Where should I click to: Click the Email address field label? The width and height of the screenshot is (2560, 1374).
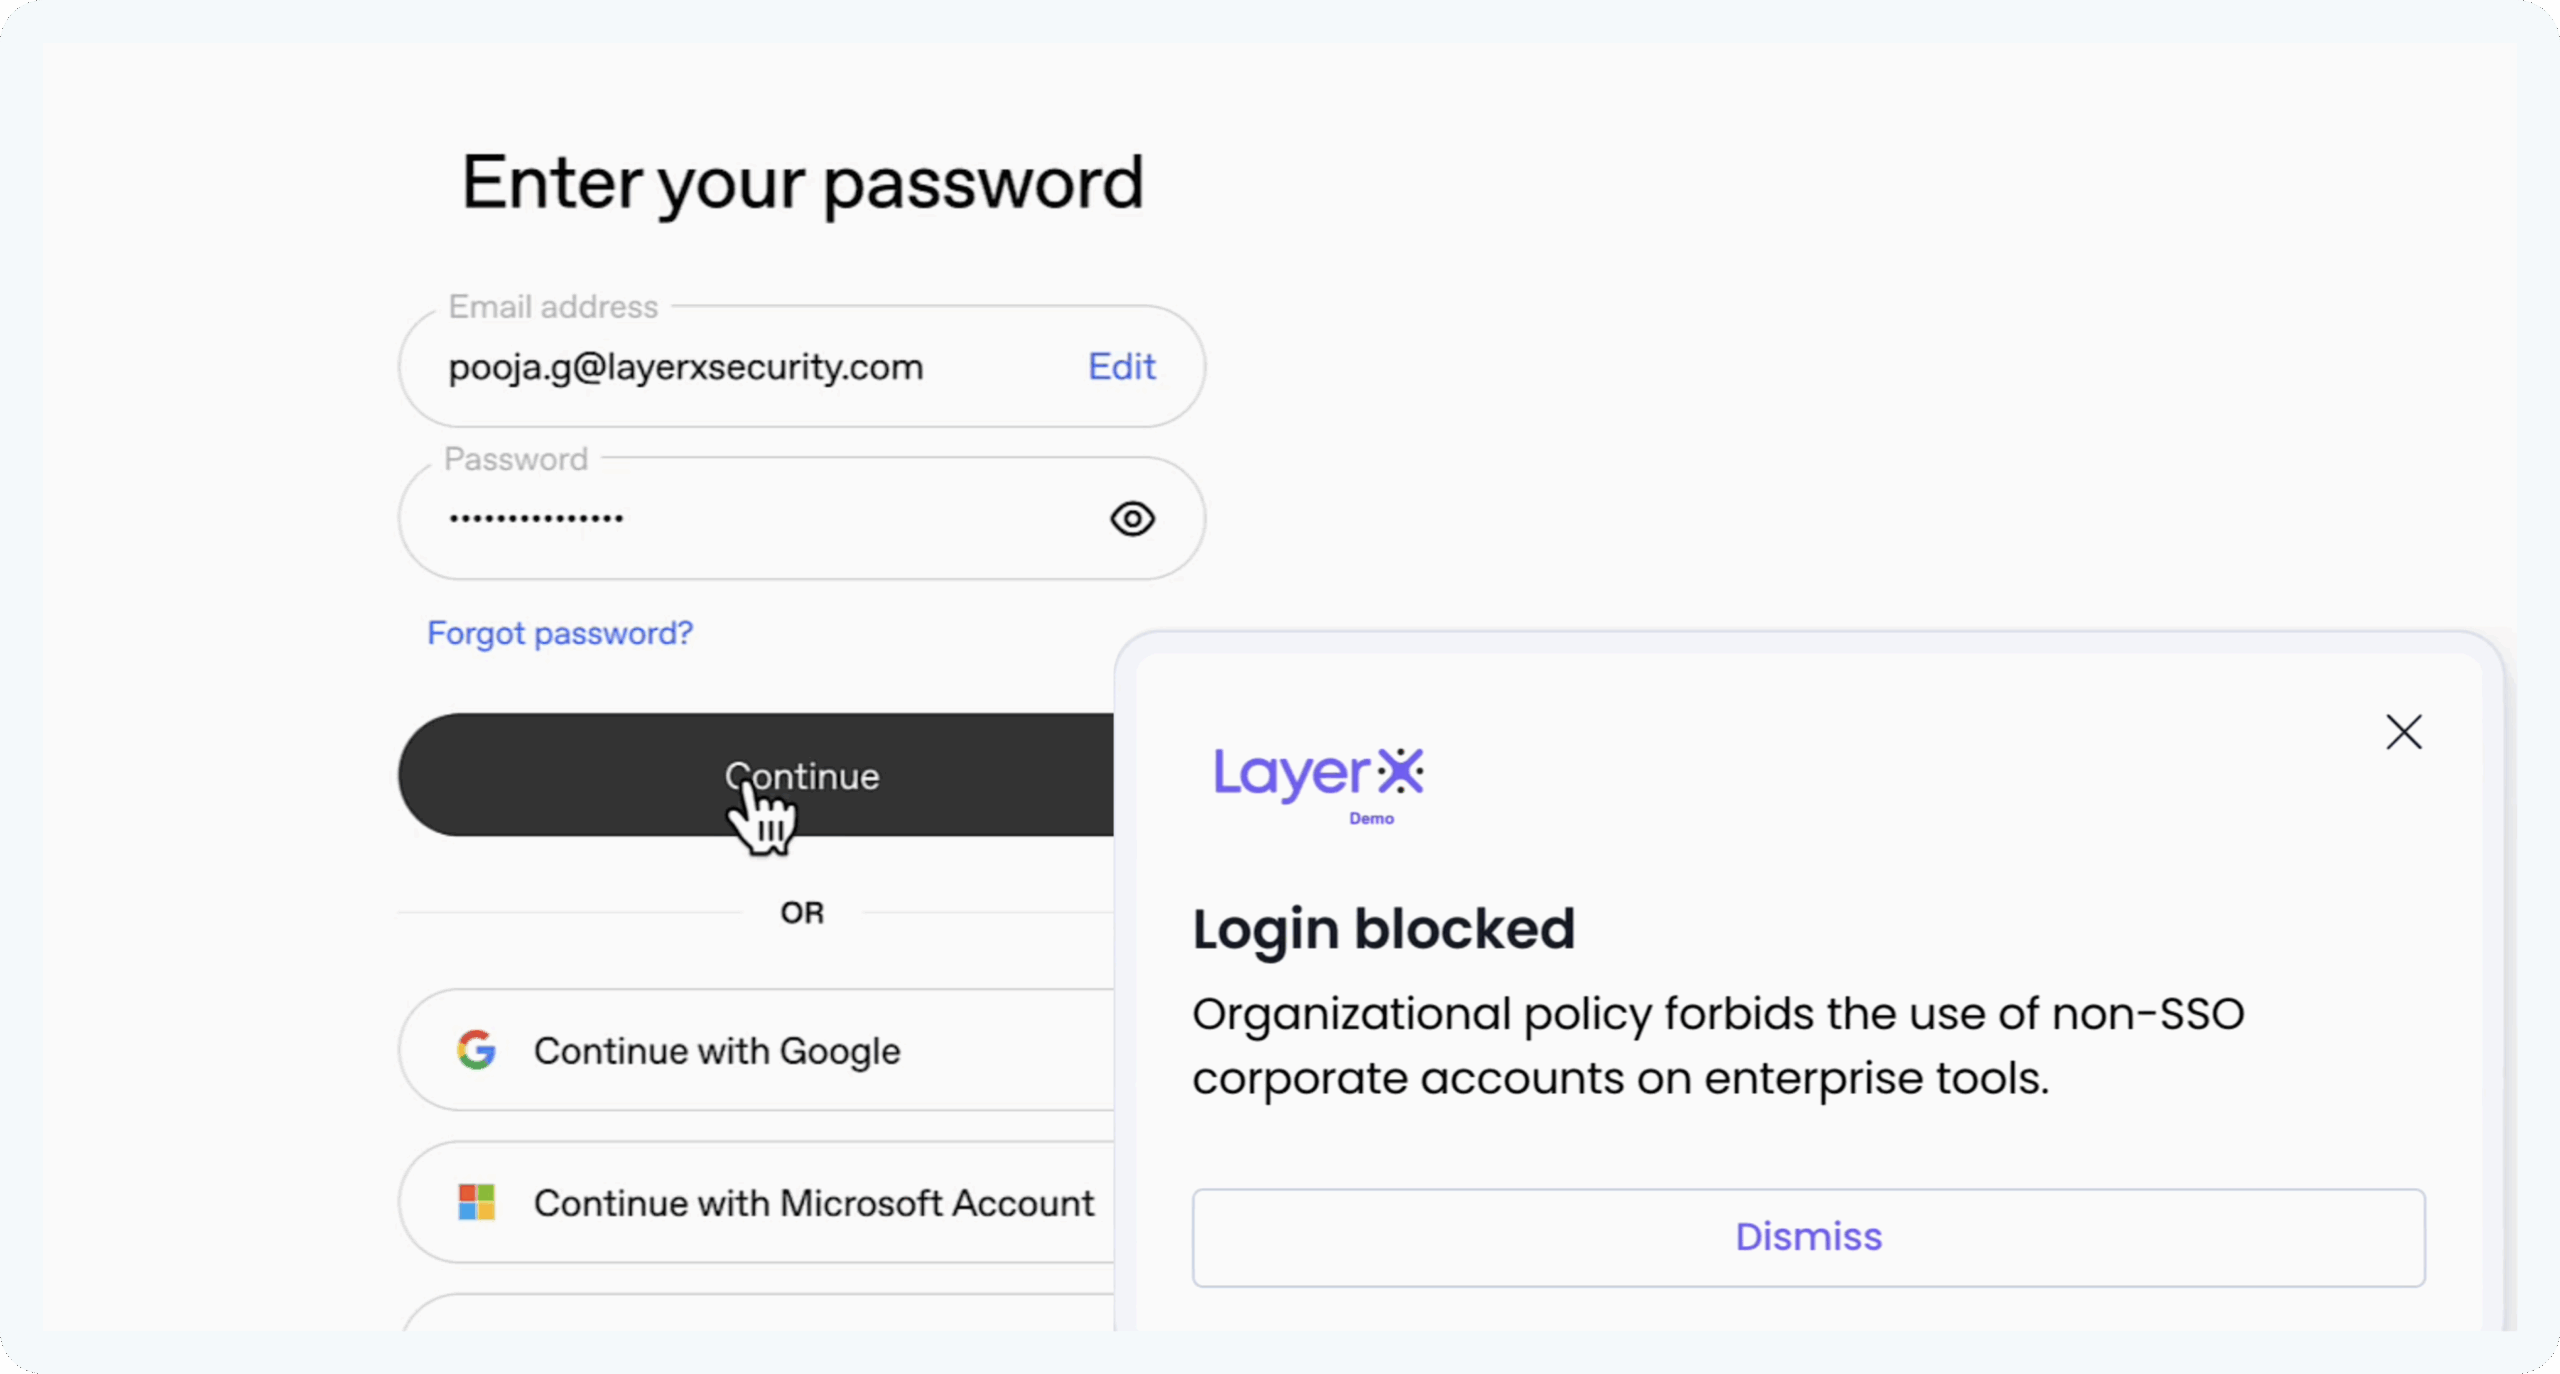553,307
